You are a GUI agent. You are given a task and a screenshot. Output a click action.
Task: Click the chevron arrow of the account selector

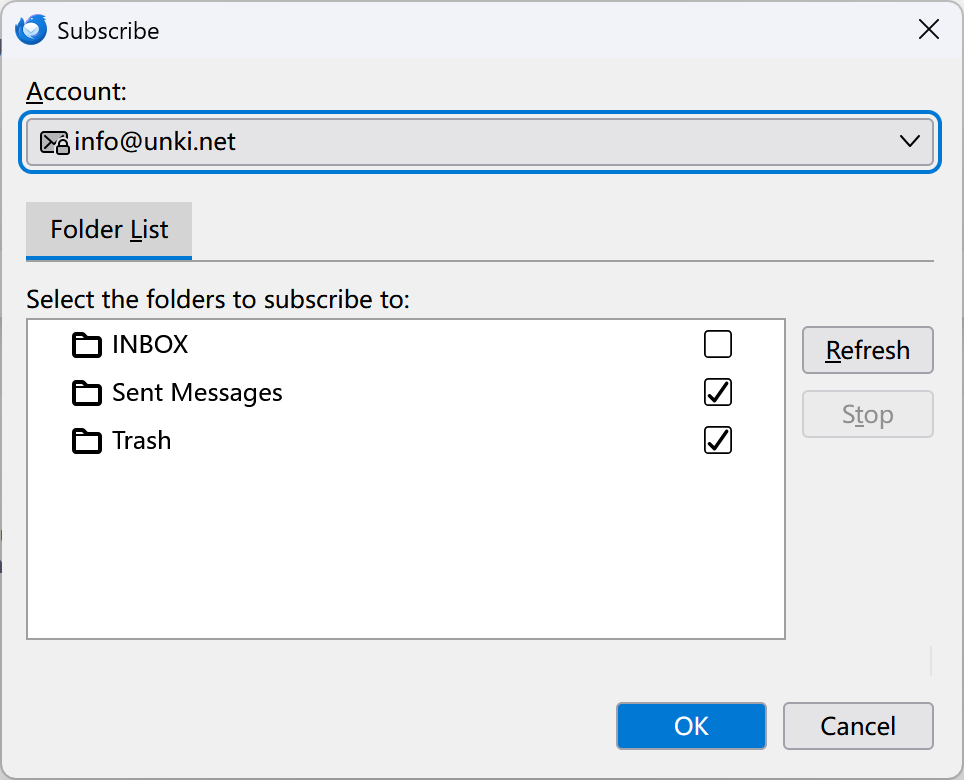(909, 142)
